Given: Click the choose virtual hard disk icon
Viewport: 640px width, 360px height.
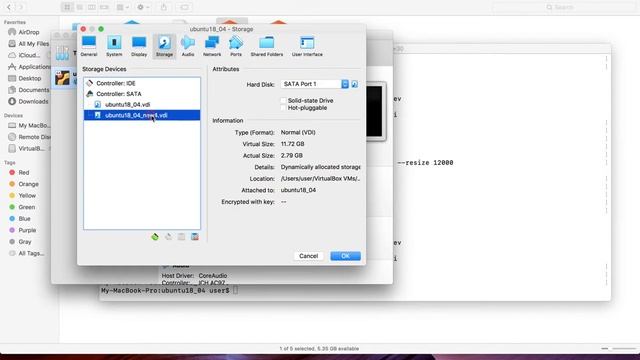Looking at the screenshot, I should (355, 84).
